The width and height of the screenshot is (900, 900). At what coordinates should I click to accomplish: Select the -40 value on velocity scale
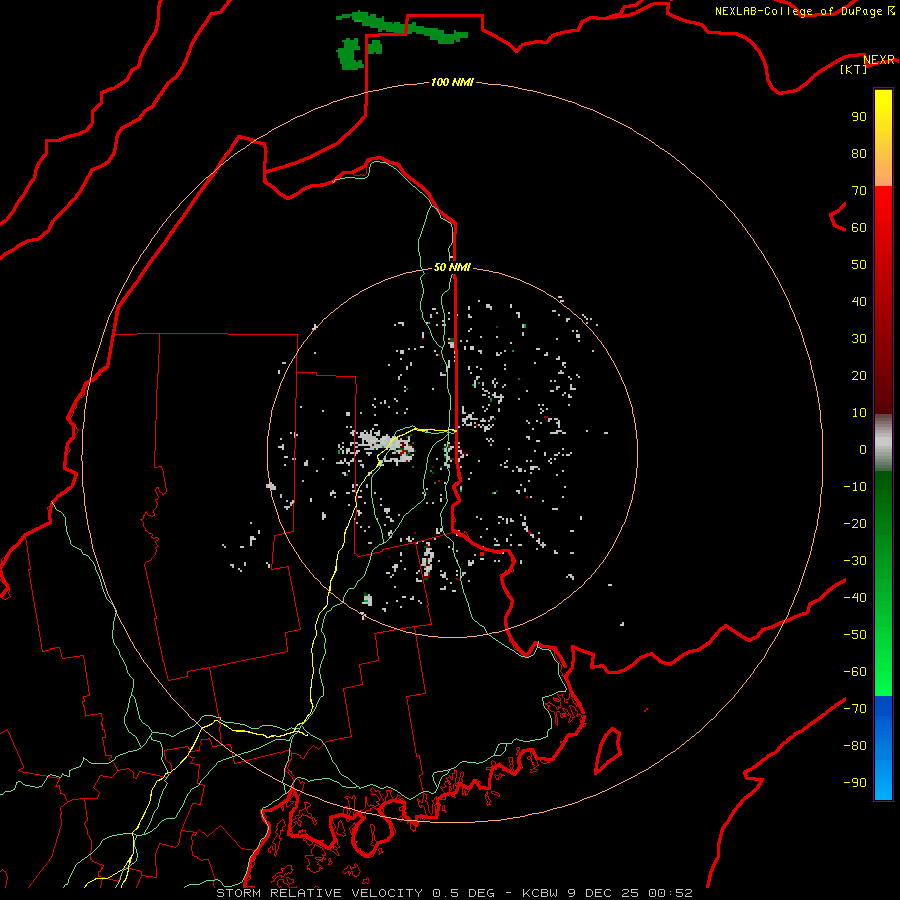click(855, 598)
